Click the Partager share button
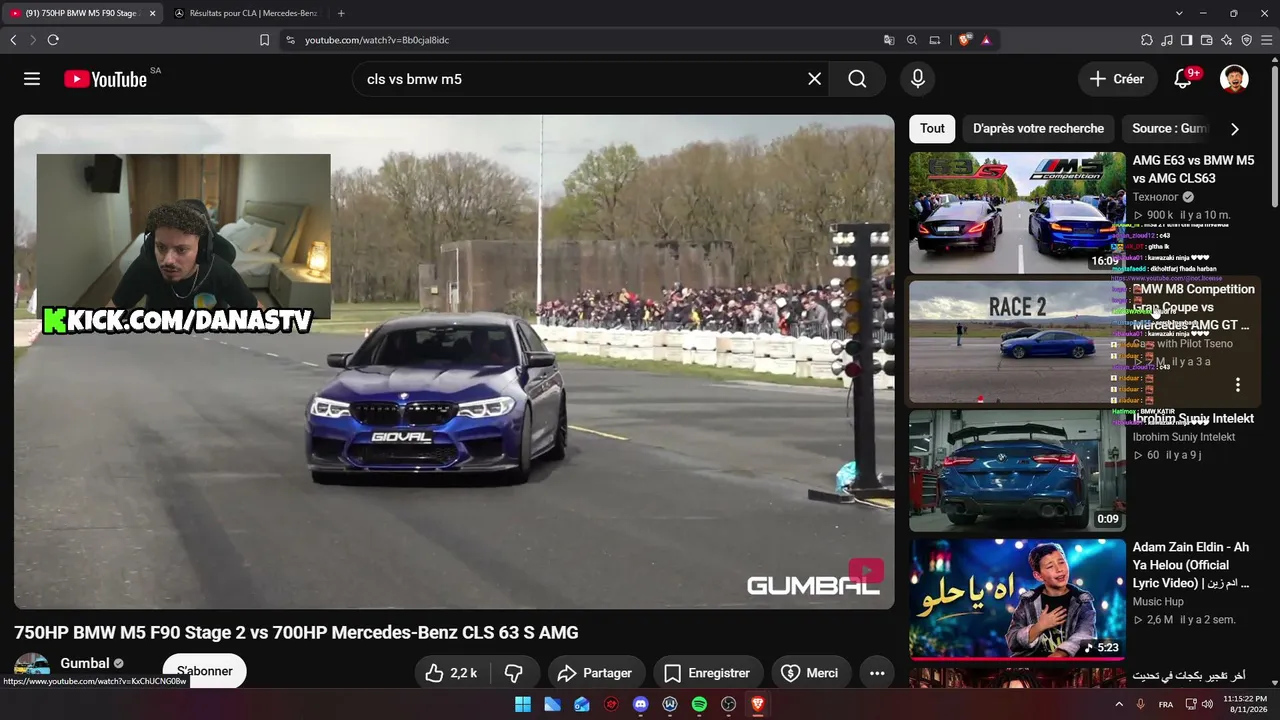The image size is (1280, 720). tap(595, 673)
